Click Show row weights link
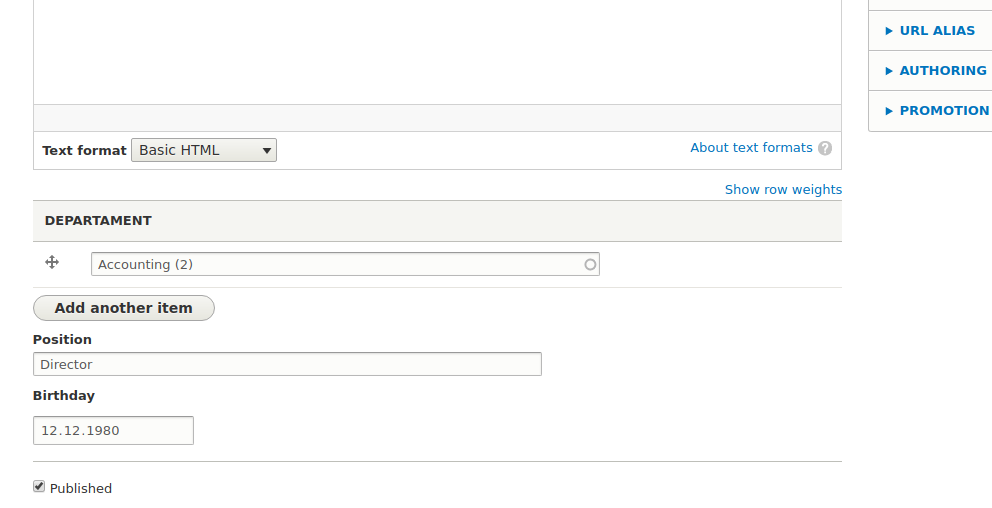 pos(783,190)
